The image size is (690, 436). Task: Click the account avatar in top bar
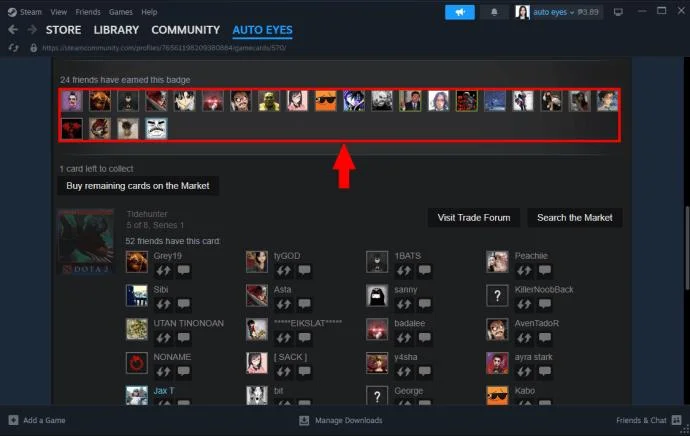522,12
